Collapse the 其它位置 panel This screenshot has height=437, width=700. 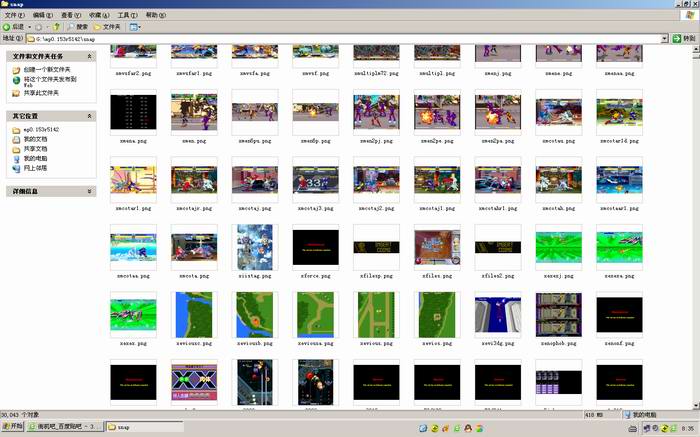coord(89,116)
